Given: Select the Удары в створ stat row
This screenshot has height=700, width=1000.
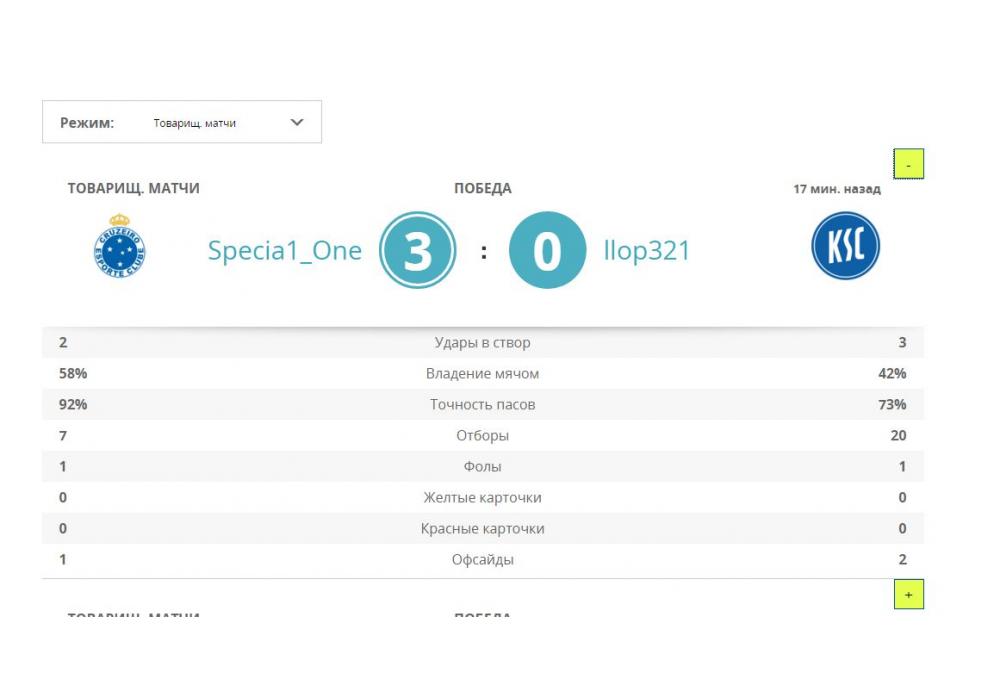Looking at the screenshot, I should pos(483,342).
